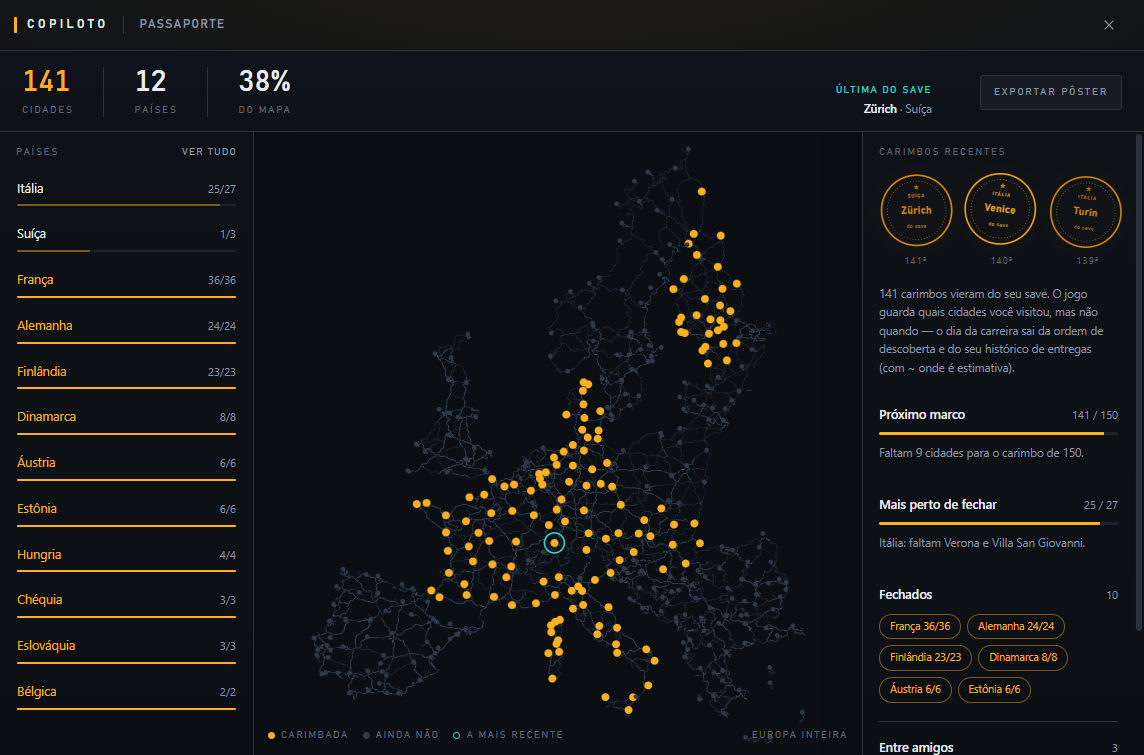The image size is (1144, 755).
Task: Click the Mais perto de fechar progress bar
Action: (998, 524)
